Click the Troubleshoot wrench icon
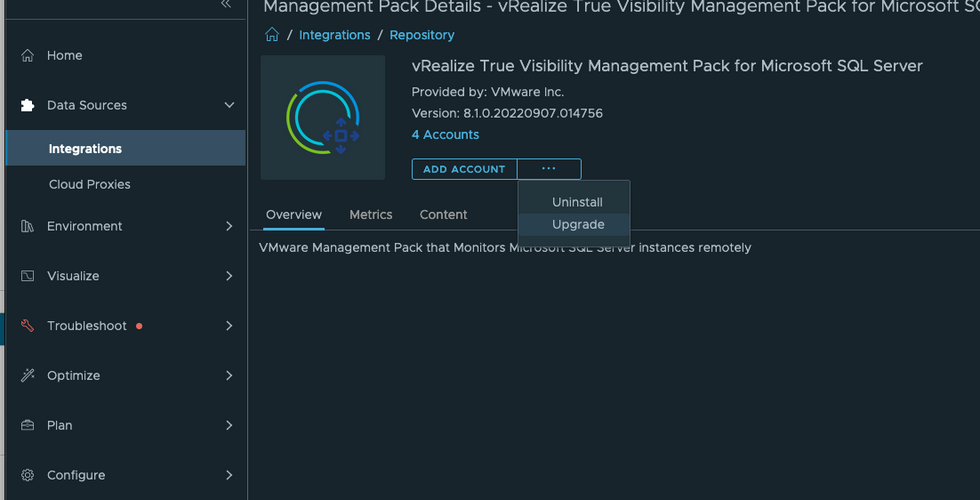 tap(28, 326)
